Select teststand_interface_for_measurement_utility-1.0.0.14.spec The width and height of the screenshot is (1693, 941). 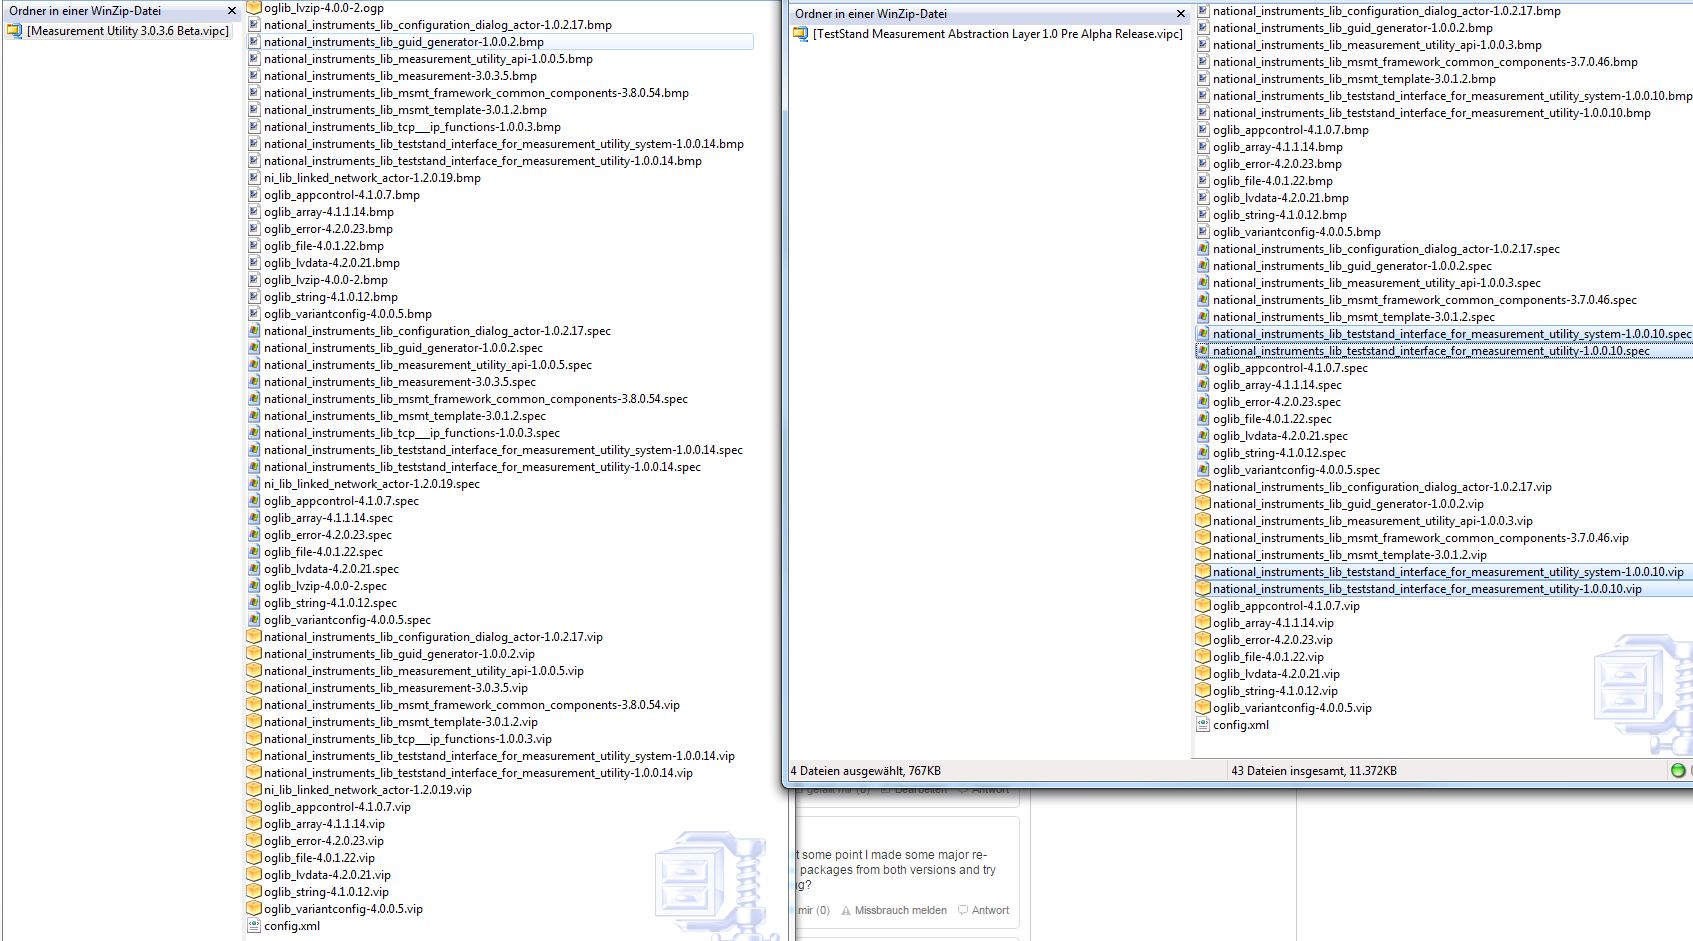482,467
